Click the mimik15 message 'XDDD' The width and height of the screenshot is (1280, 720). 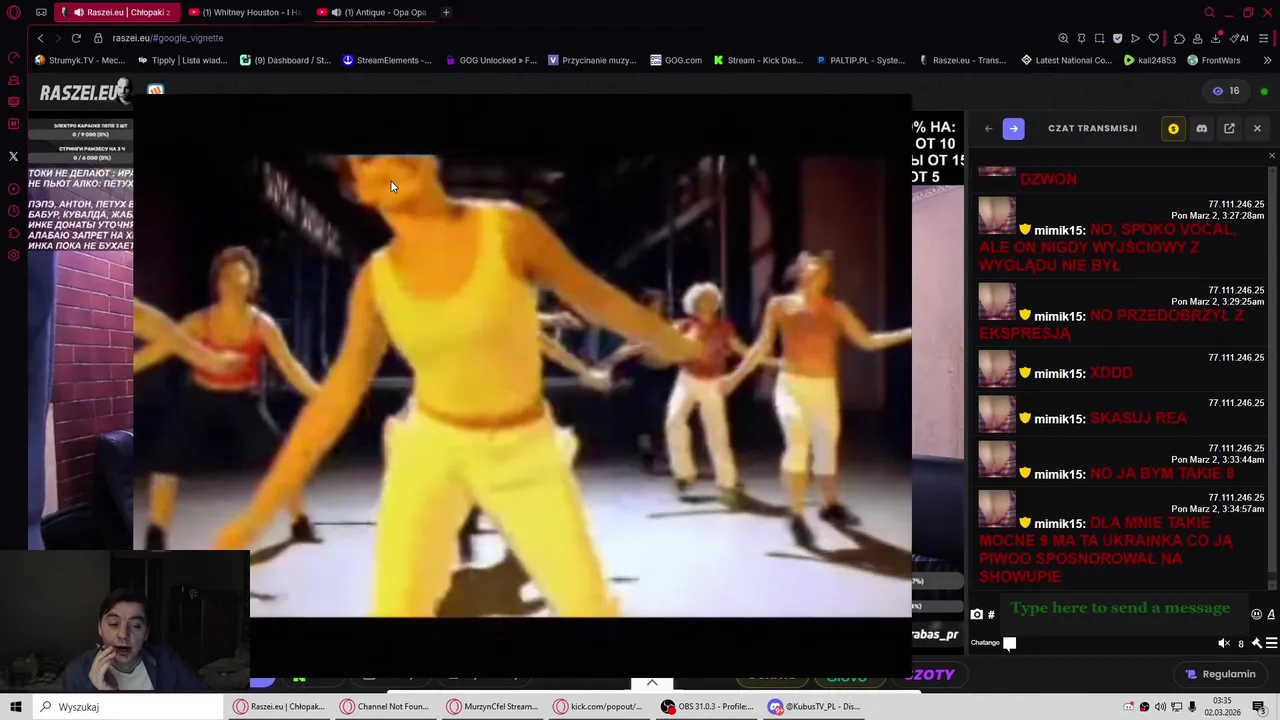[1111, 373]
